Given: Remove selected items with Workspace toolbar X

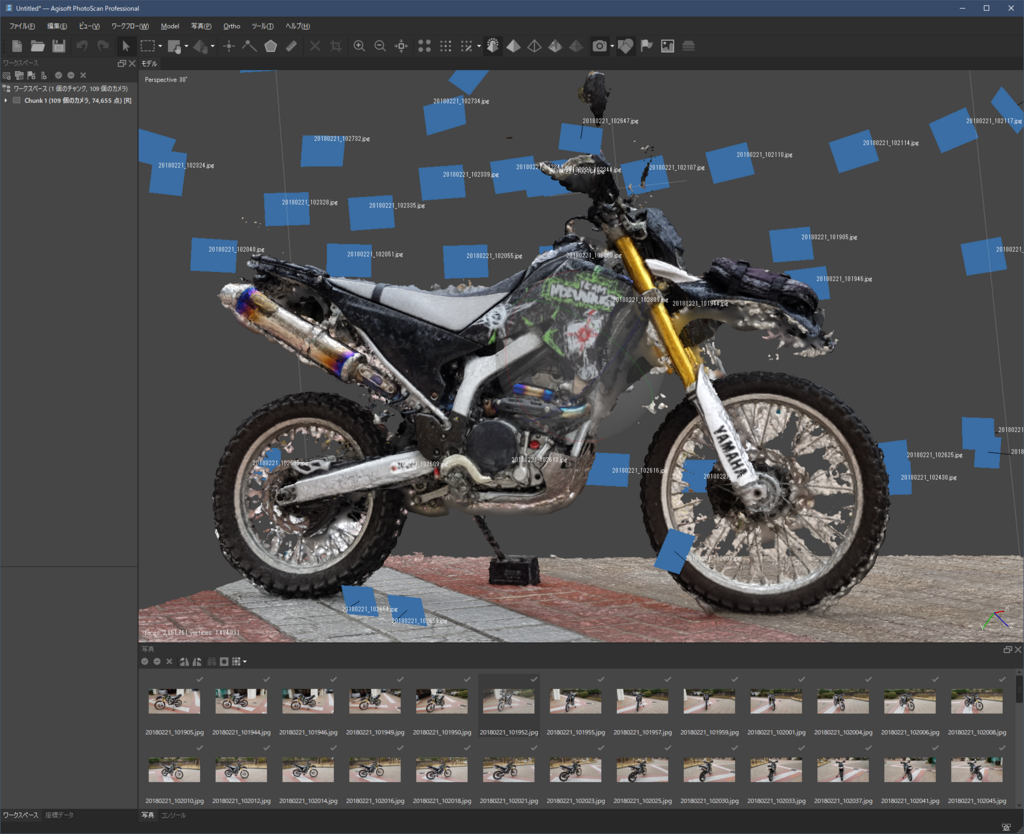Looking at the screenshot, I should click(83, 75).
